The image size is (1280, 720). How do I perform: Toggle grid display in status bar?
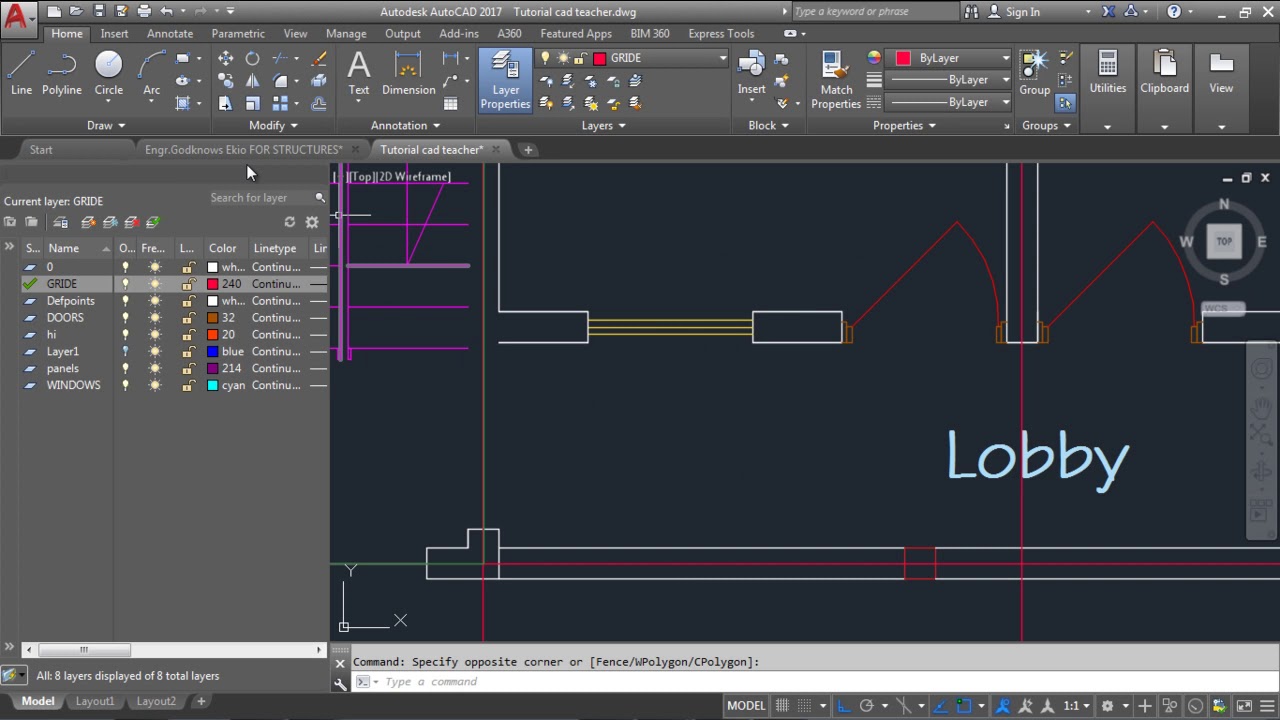pyautogui.click(x=782, y=706)
